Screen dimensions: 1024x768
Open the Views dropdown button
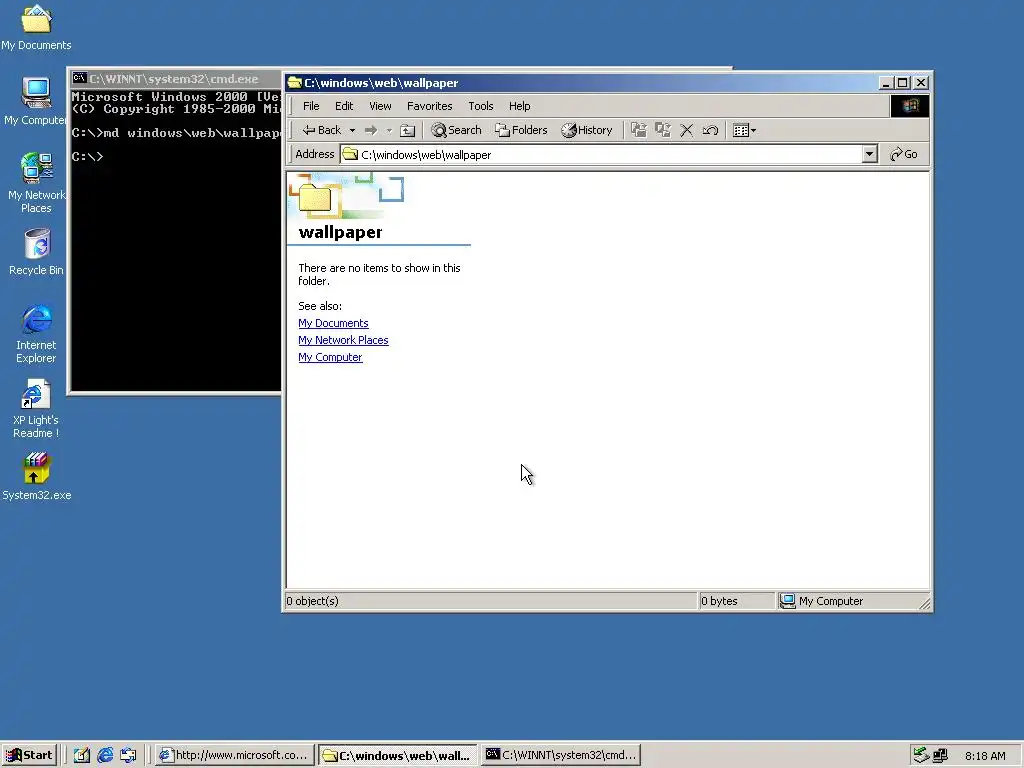(744, 130)
